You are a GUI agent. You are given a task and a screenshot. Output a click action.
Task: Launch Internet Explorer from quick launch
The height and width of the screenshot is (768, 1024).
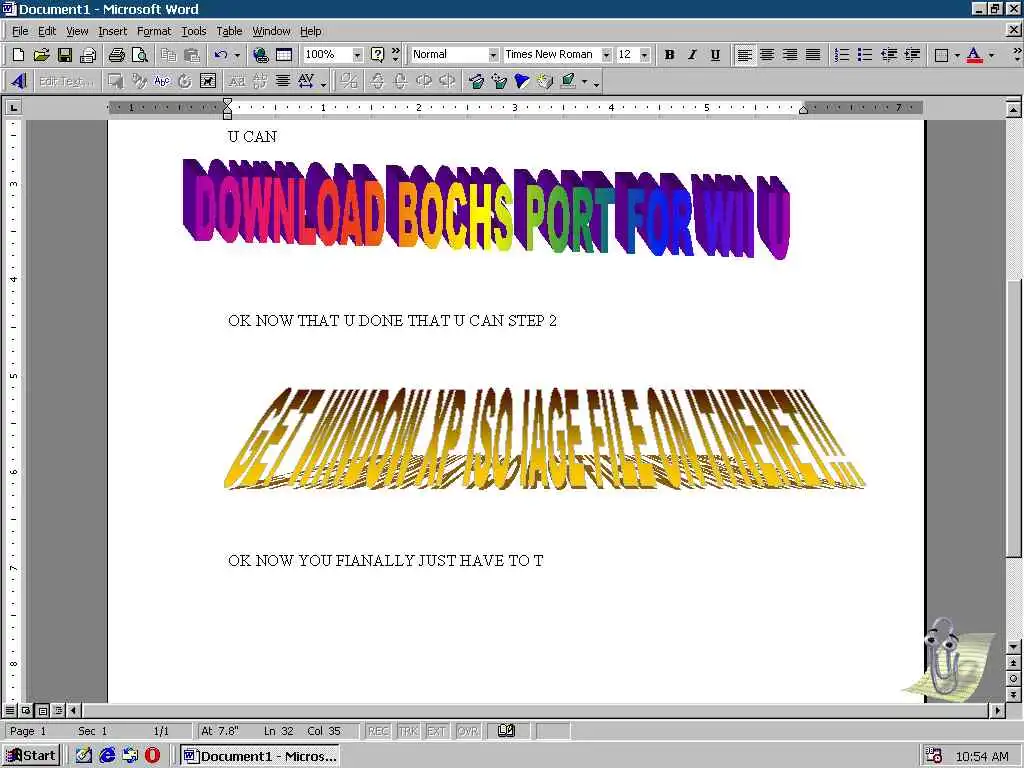[x=107, y=756]
